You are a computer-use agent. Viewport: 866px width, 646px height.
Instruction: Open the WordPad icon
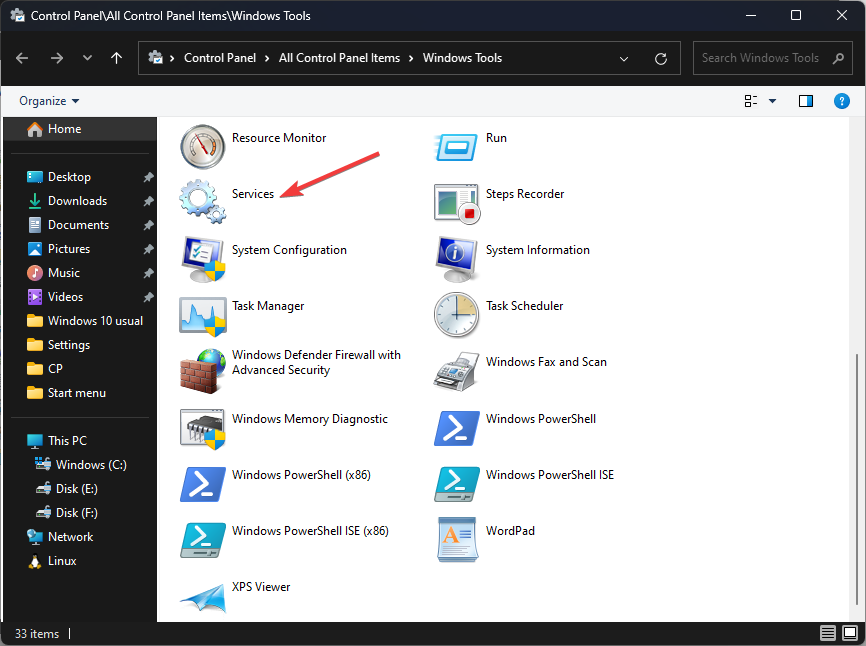(457, 539)
